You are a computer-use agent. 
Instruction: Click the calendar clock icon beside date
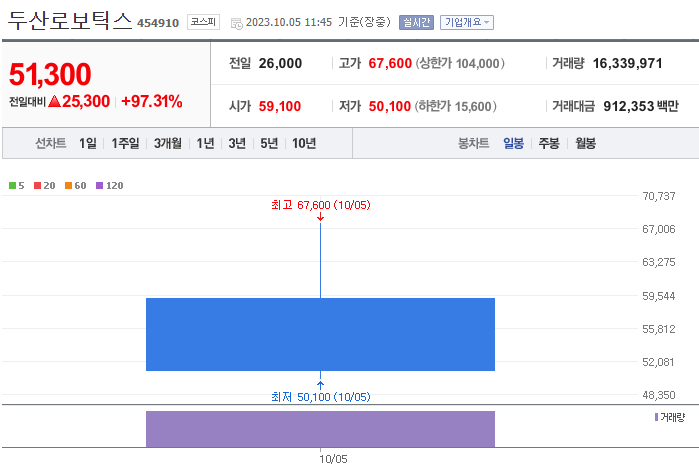pos(236,23)
